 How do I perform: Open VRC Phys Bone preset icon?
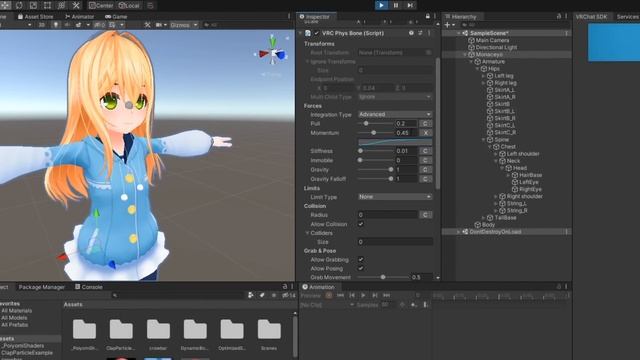click(420, 33)
